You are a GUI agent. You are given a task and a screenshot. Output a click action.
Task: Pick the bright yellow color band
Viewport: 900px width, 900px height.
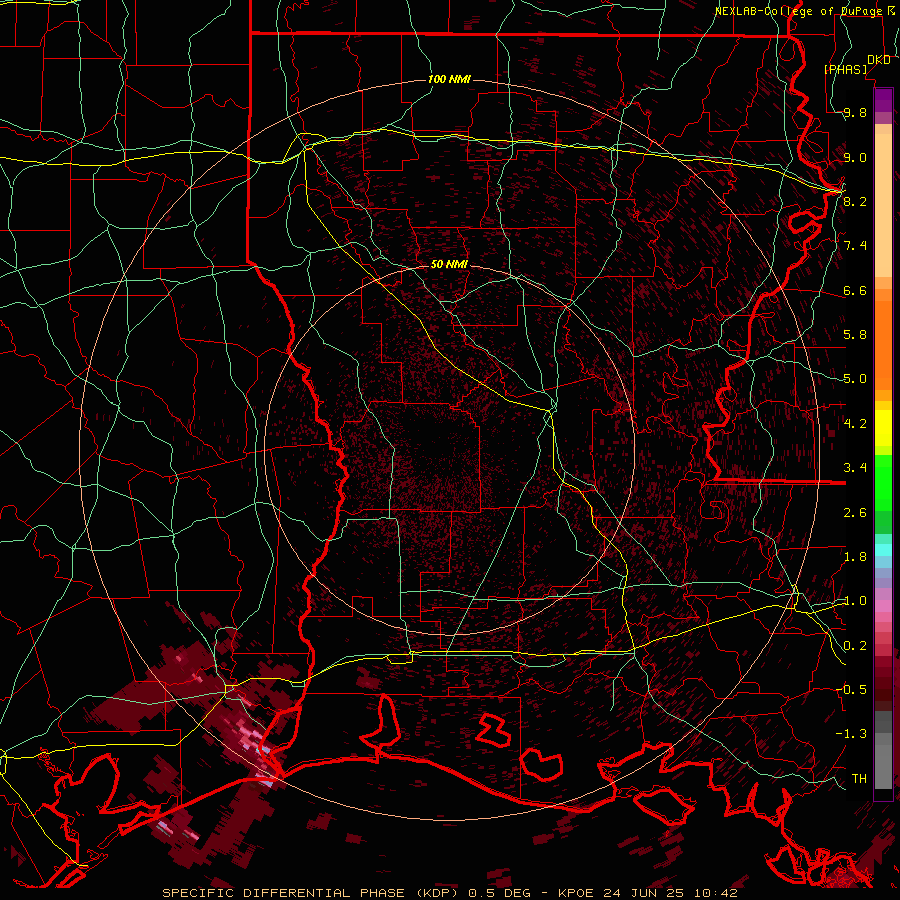(883, 428)
